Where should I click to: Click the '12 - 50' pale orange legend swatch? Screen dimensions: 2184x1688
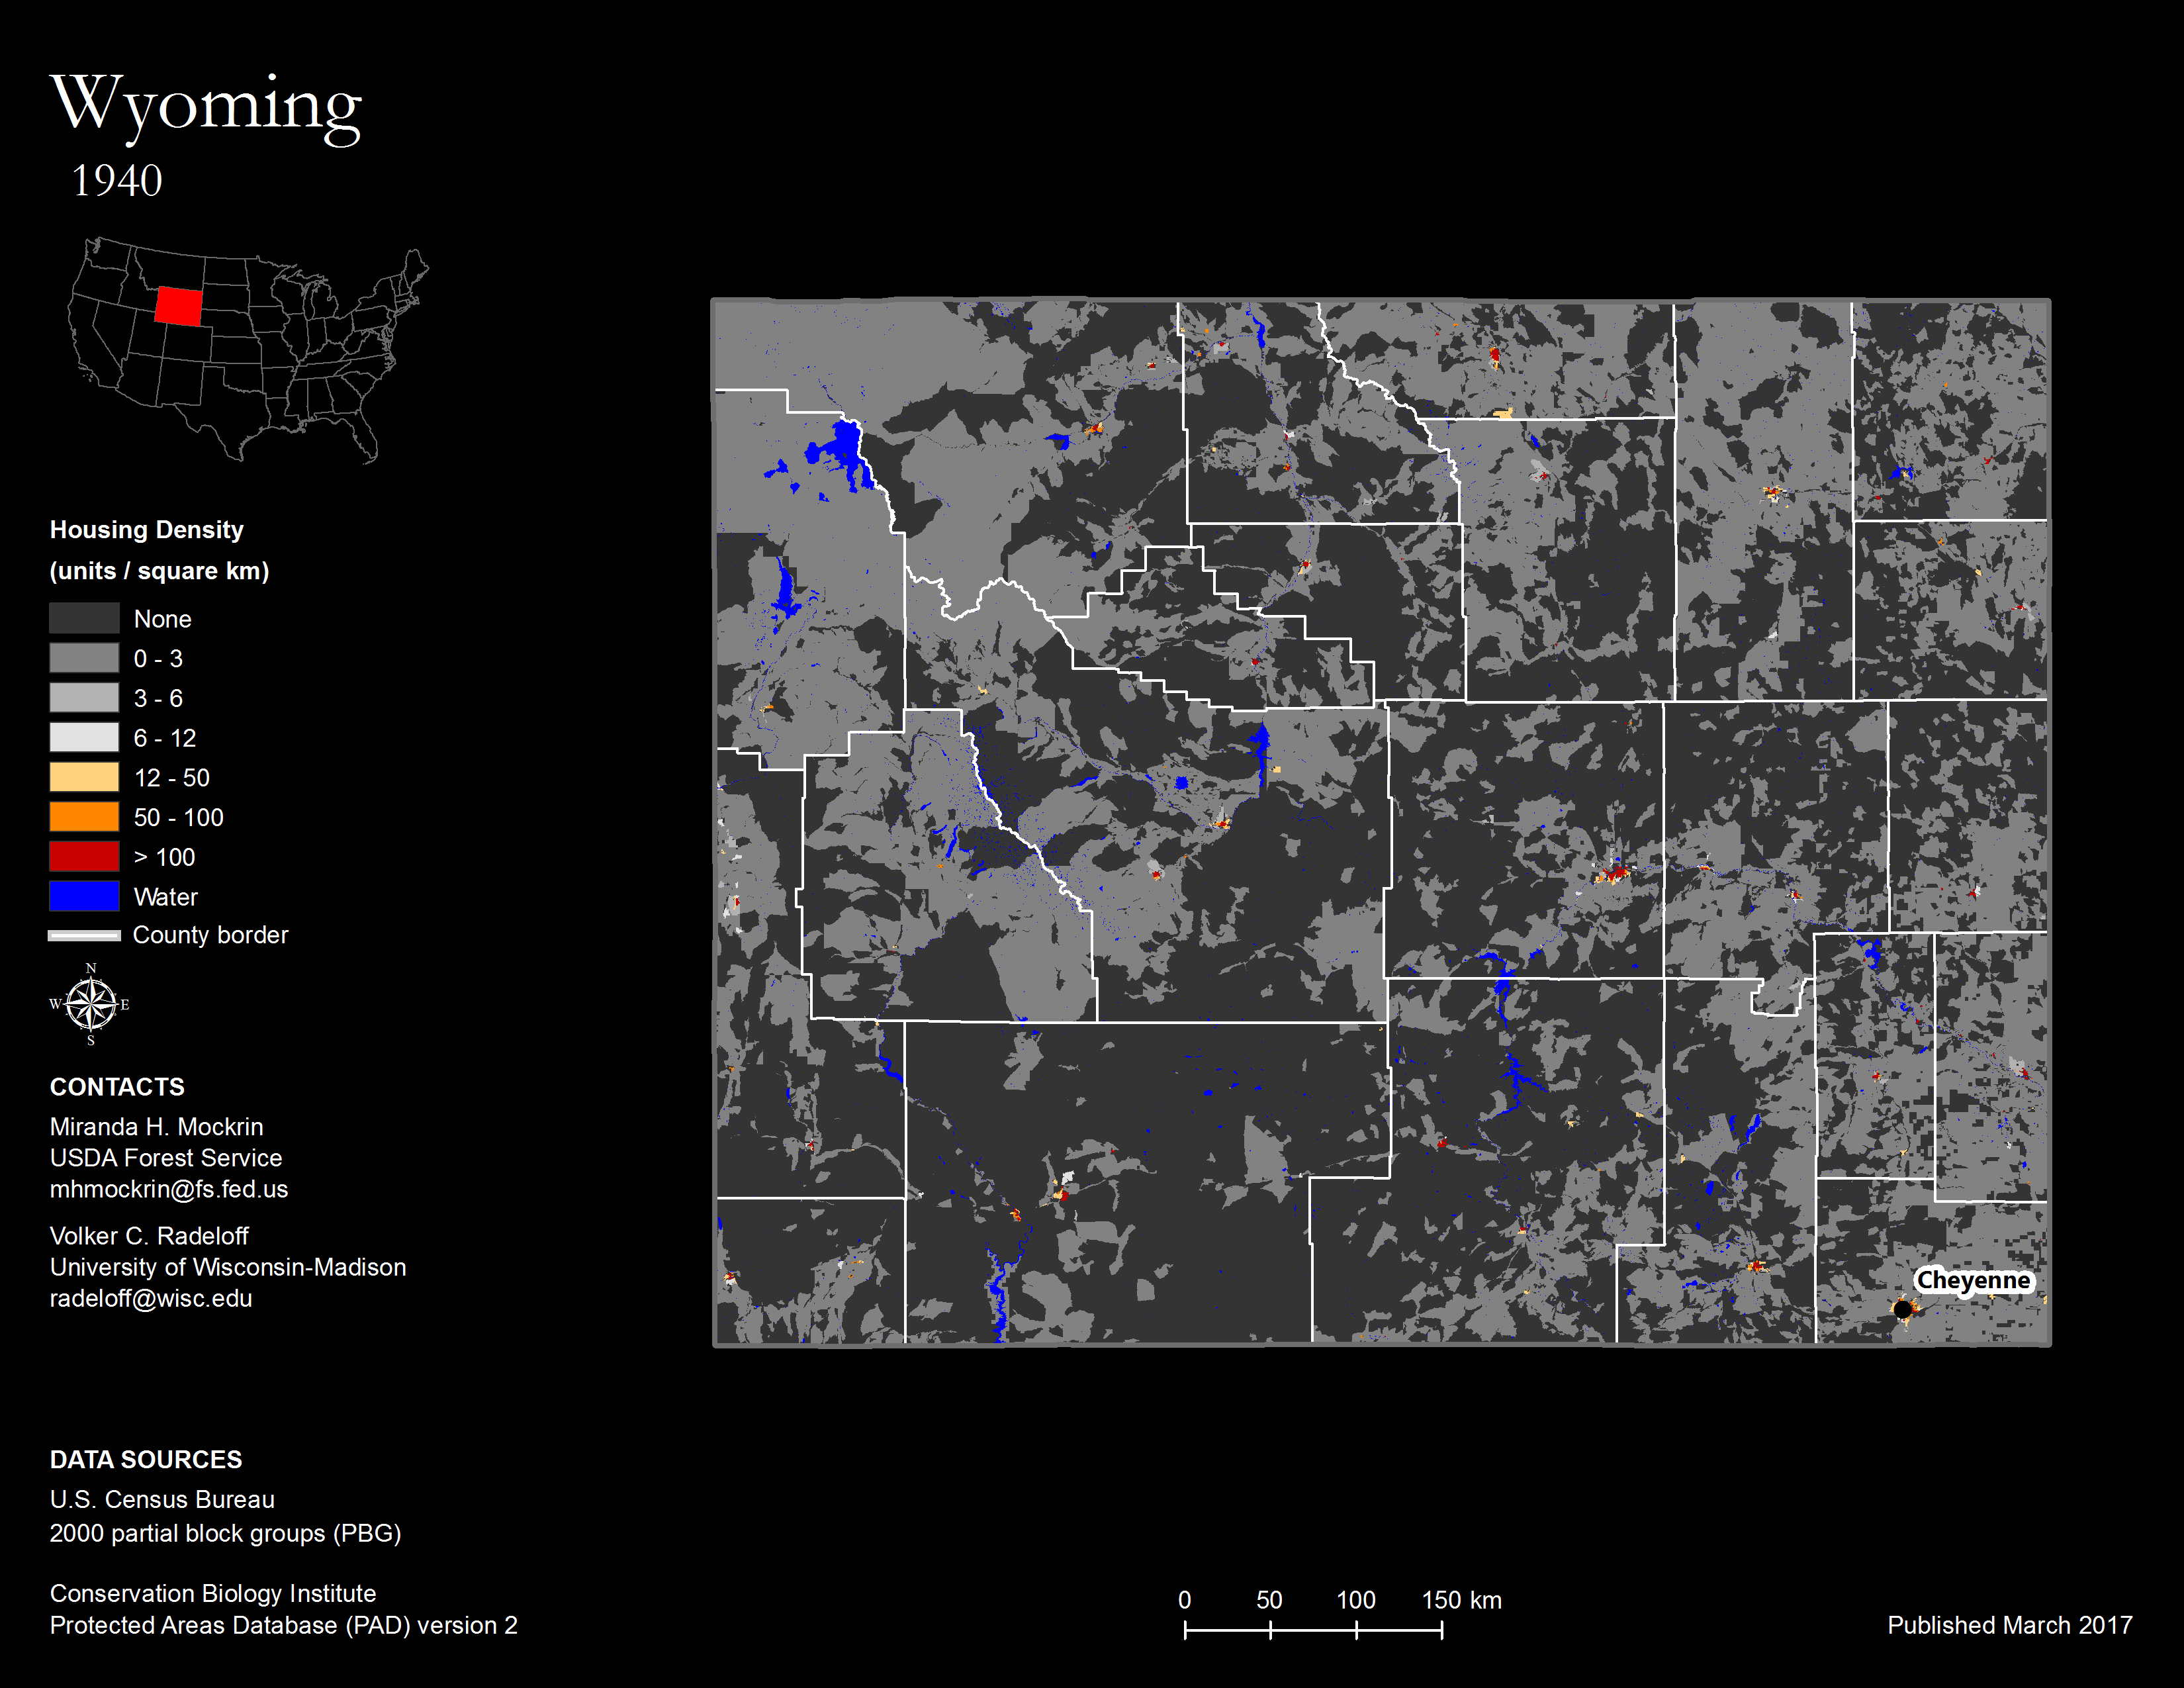click(84, 777)
